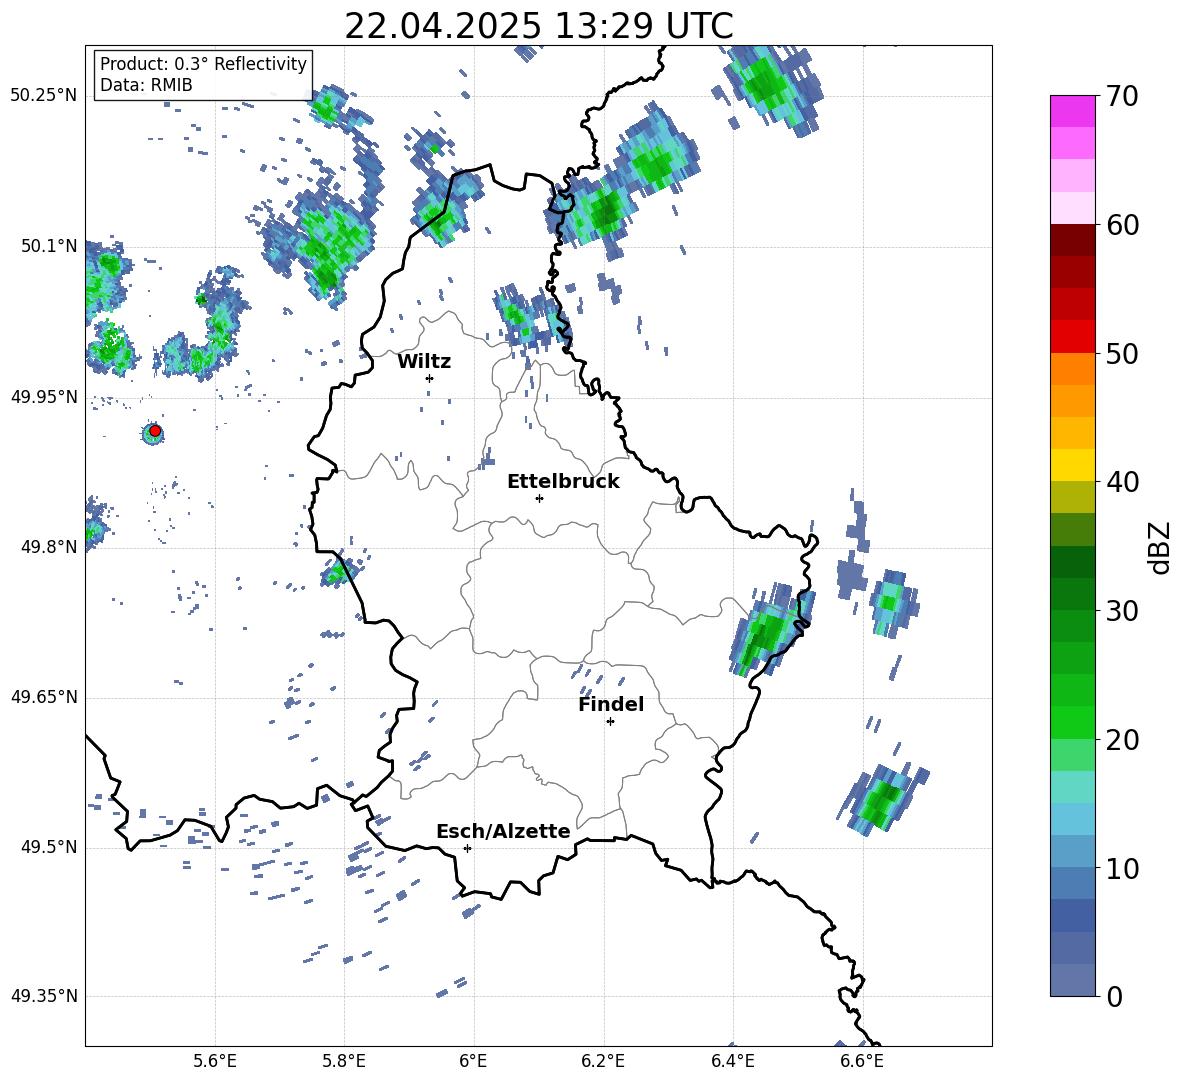1184x1081 pixels.
Task: Click the Esch/Alzette city label
Action: tap(503, 831)
